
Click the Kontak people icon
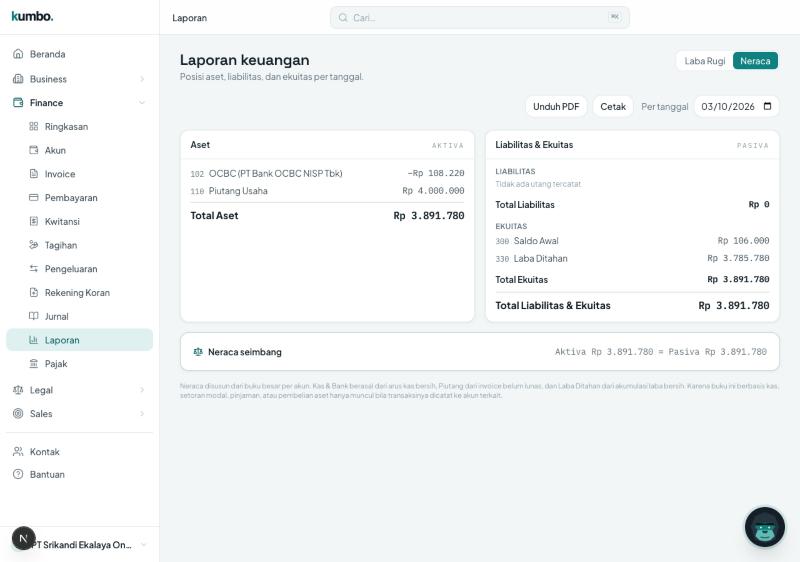click(x=18, y=451)
